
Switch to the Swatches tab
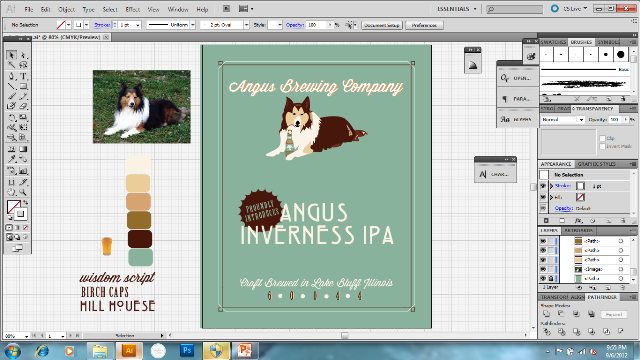pyautogui.click(x=553, y=42)
